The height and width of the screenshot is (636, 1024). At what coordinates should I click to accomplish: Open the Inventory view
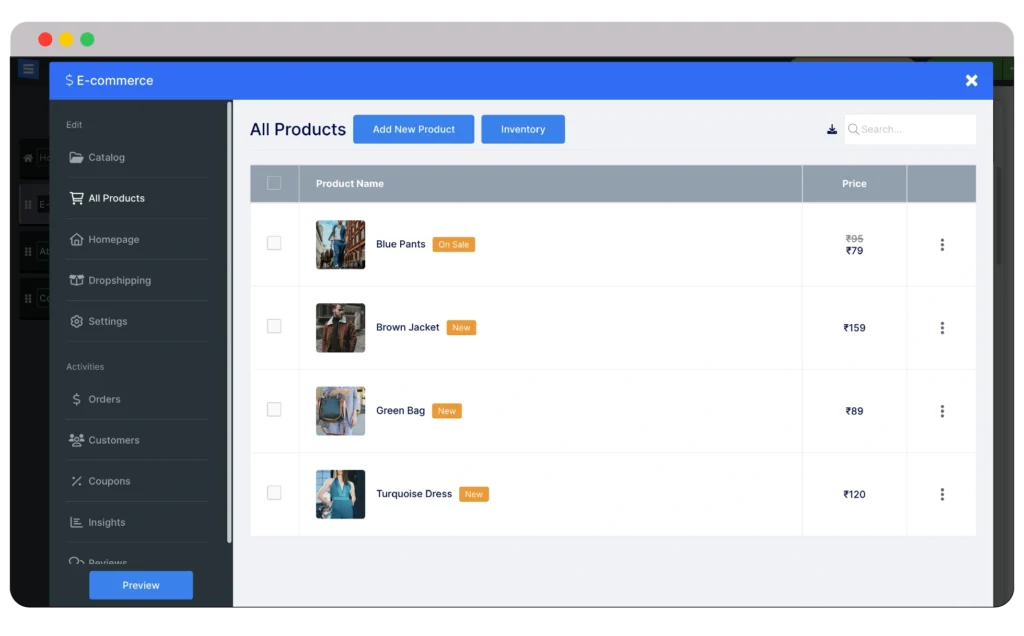click(x=522, y=129)
